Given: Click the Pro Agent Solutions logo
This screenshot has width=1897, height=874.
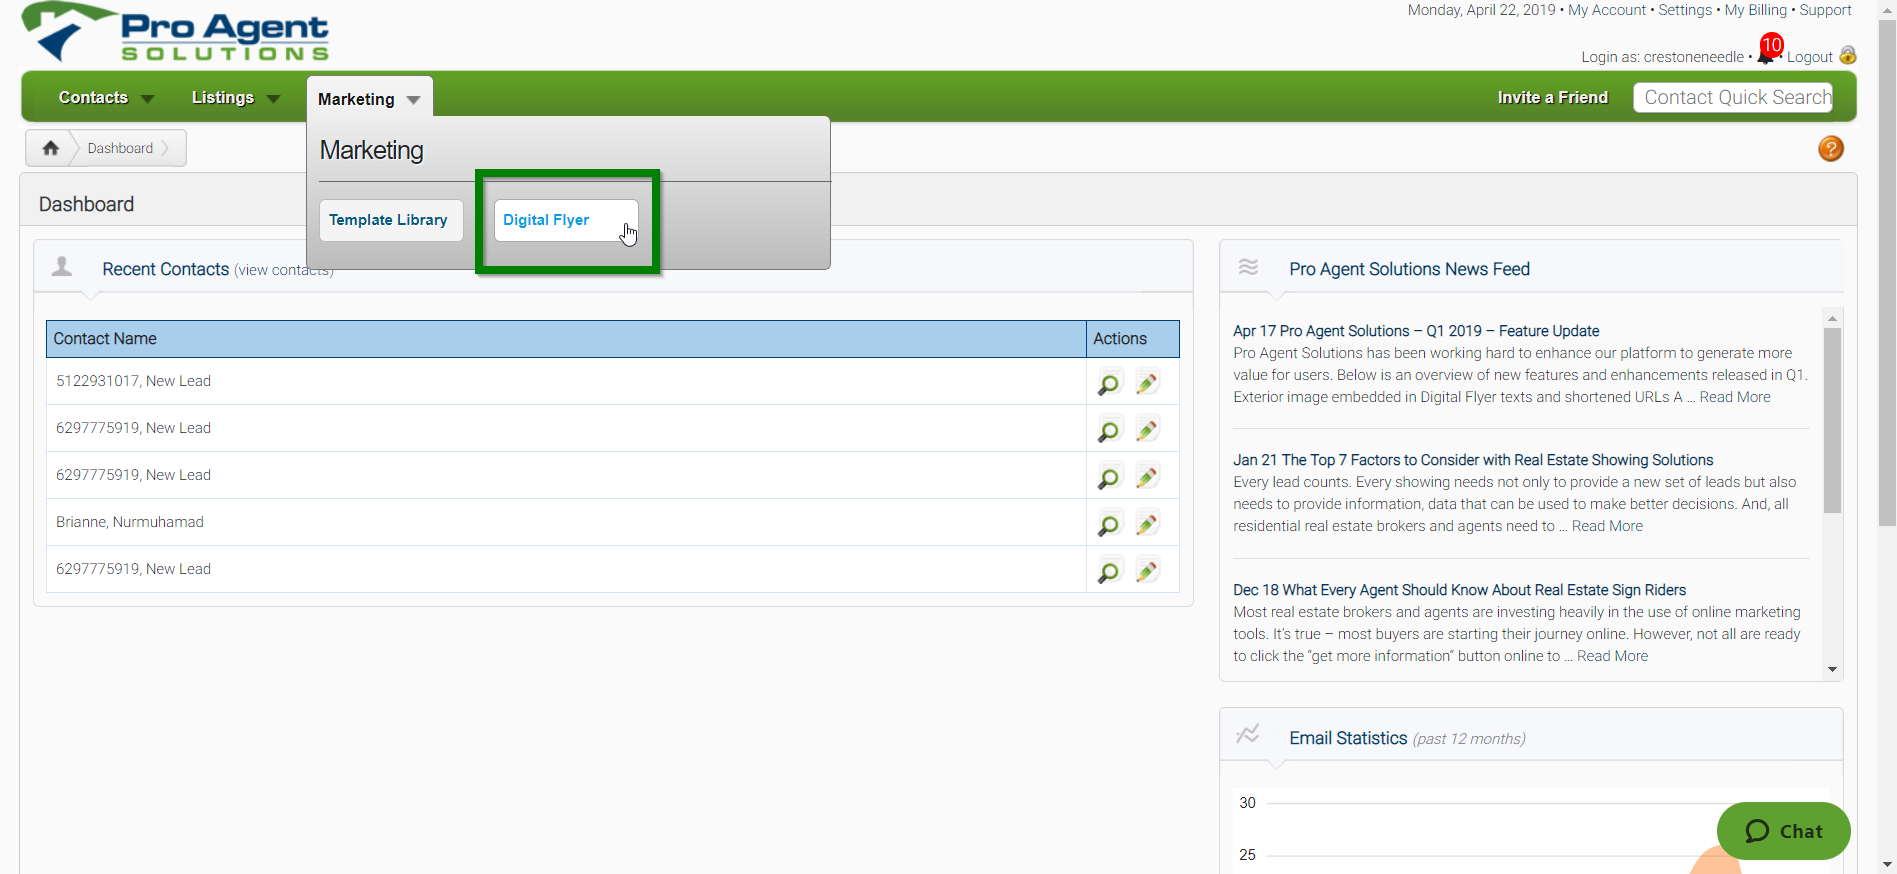Looking at the screenshot, I should (176, 32).
